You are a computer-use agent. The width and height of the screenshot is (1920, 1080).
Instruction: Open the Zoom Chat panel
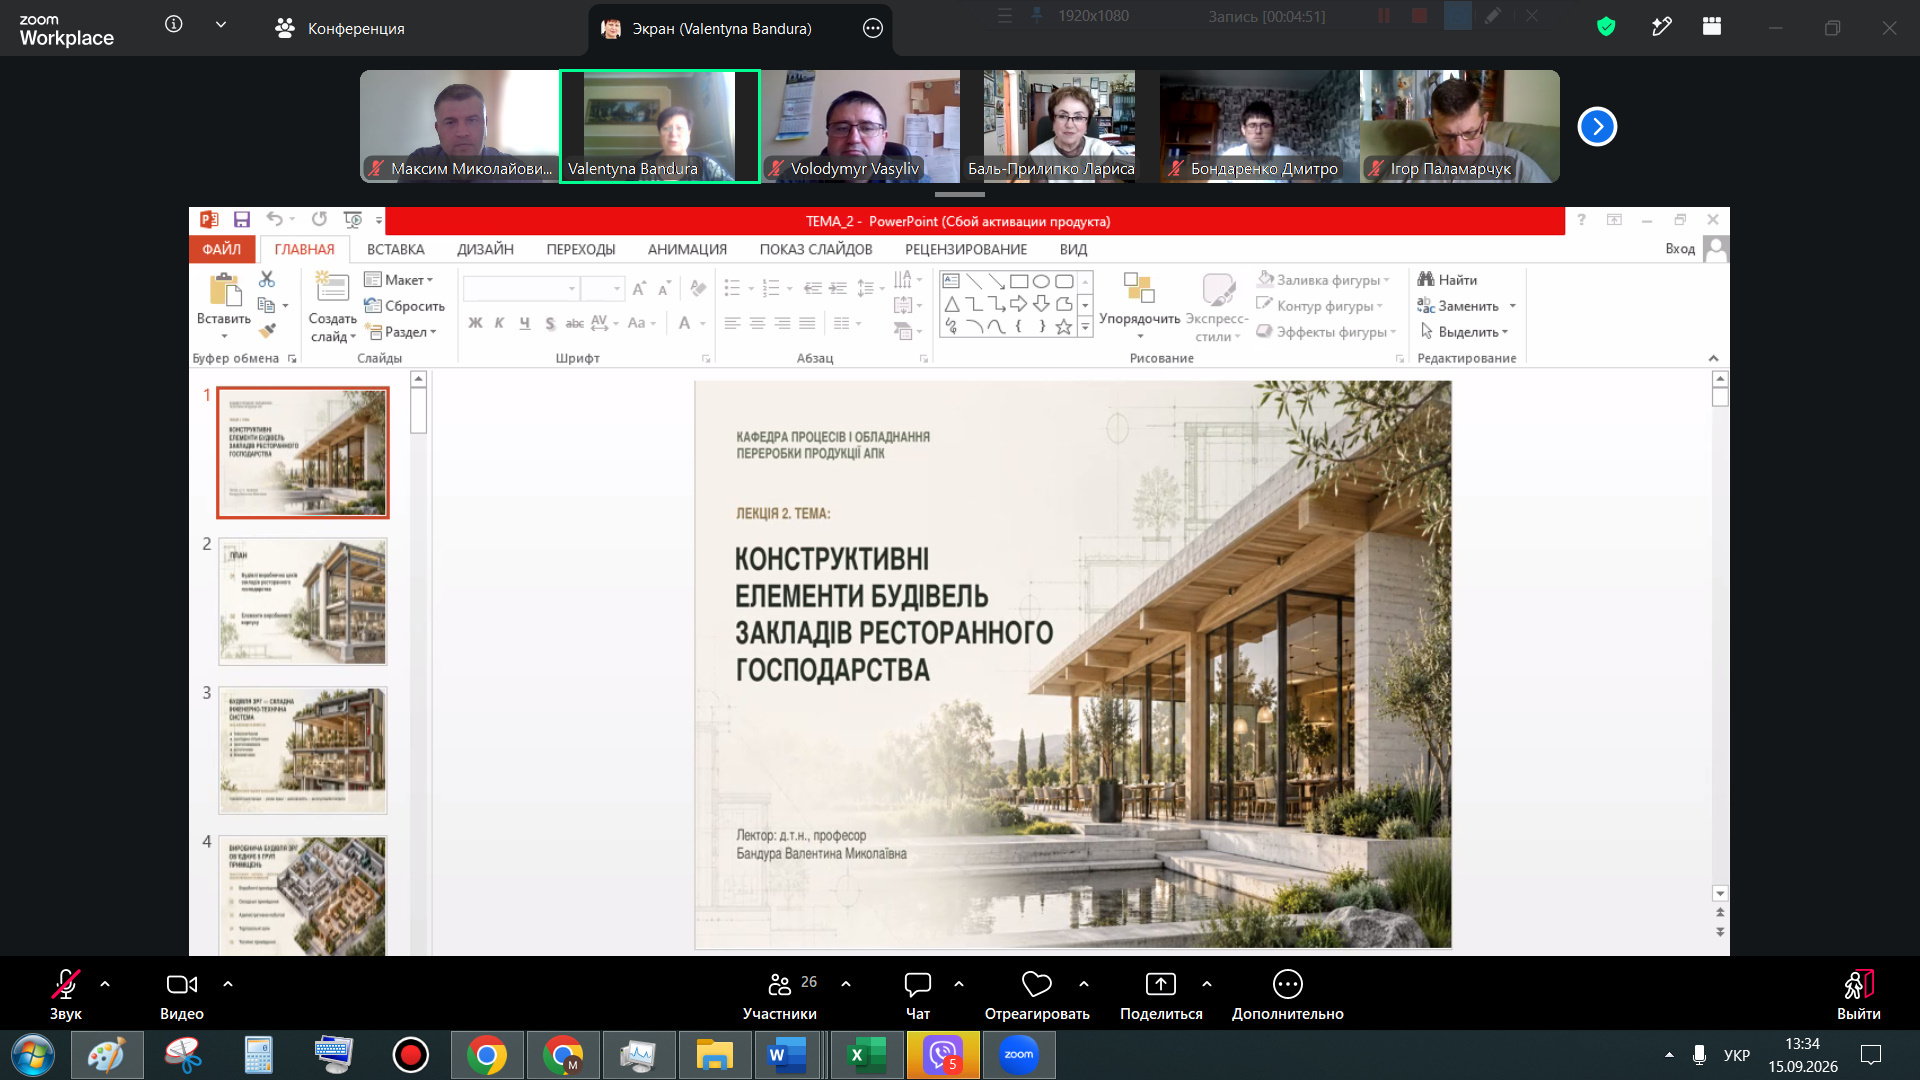[917, 985]
